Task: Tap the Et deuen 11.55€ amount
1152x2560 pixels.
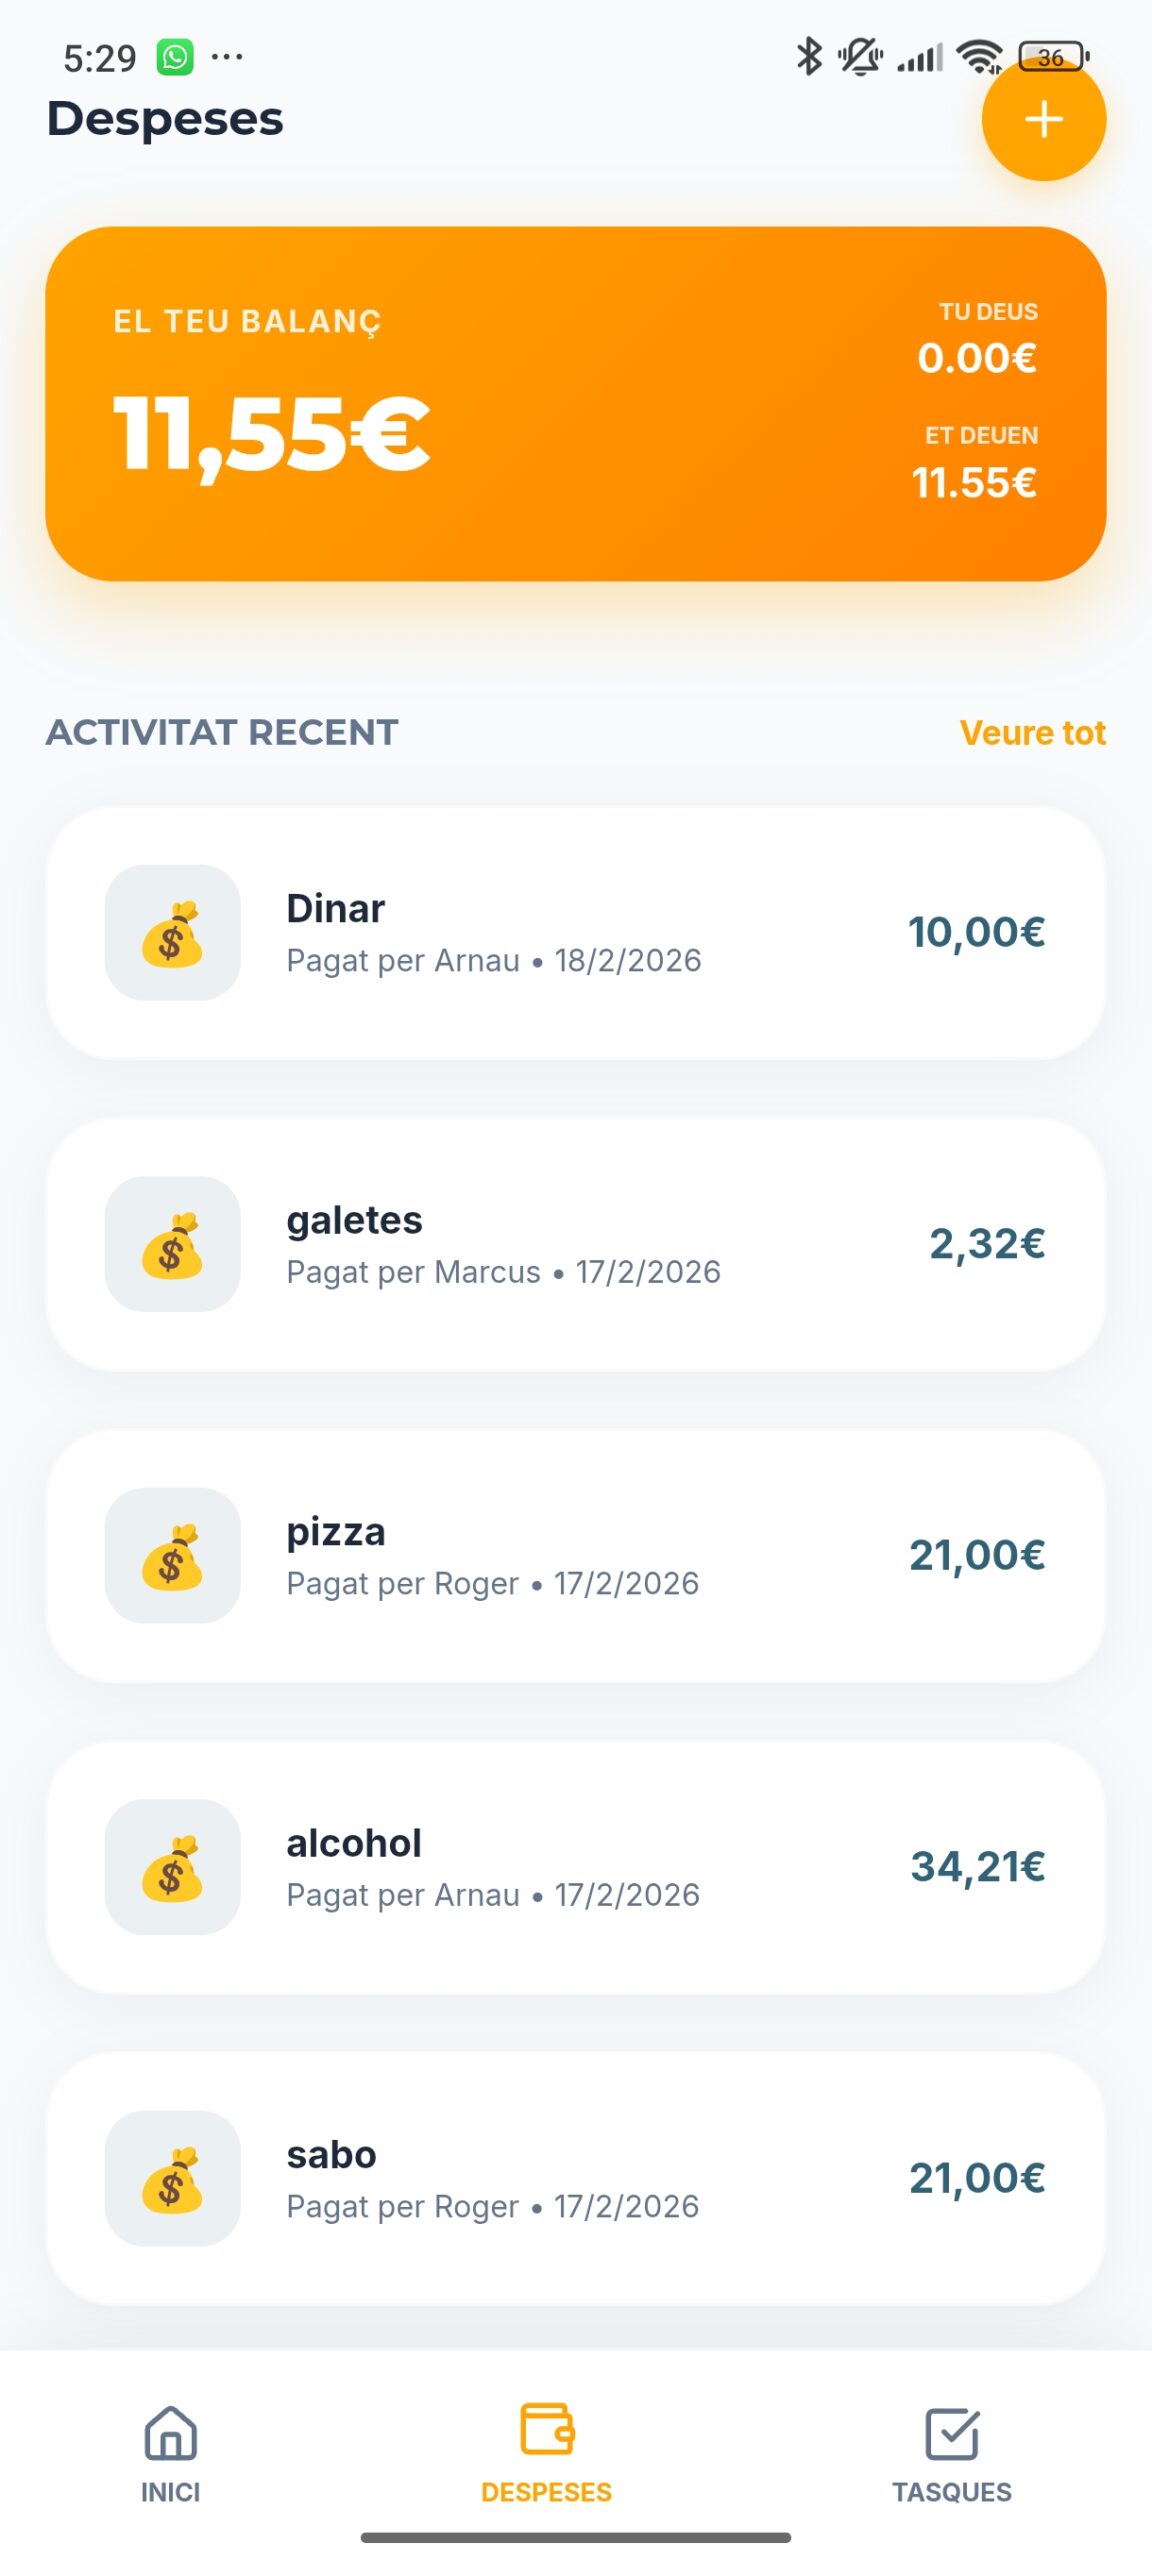Action: pos(975,482)
